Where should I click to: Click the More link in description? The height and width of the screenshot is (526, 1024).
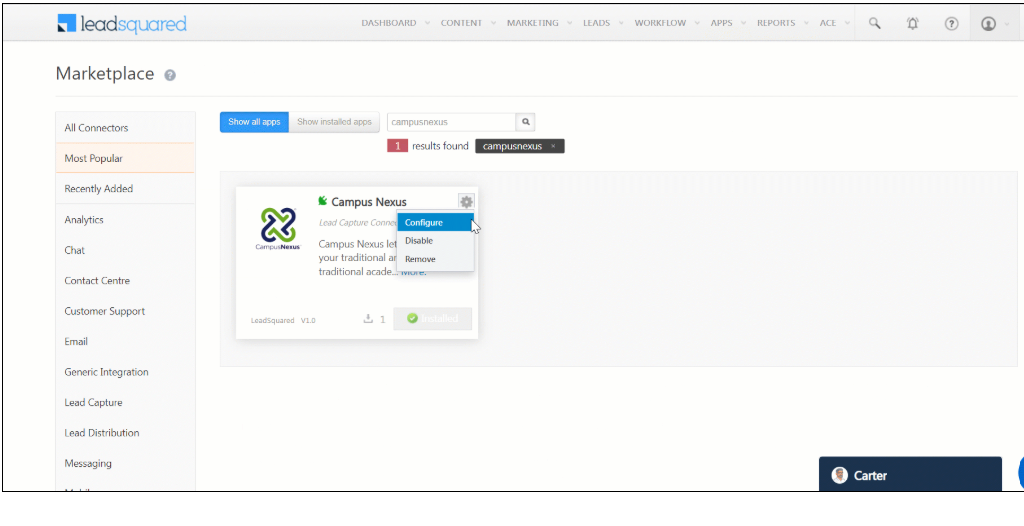click(413, 272)
